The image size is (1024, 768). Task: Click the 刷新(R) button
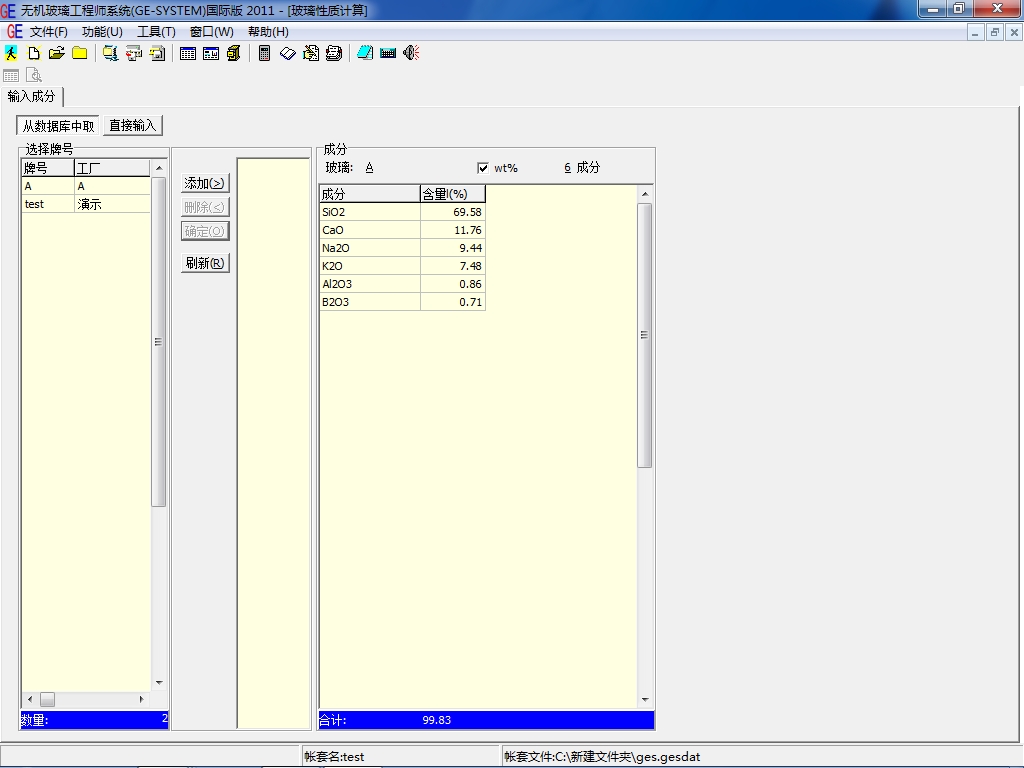click(x=205, y=263)
